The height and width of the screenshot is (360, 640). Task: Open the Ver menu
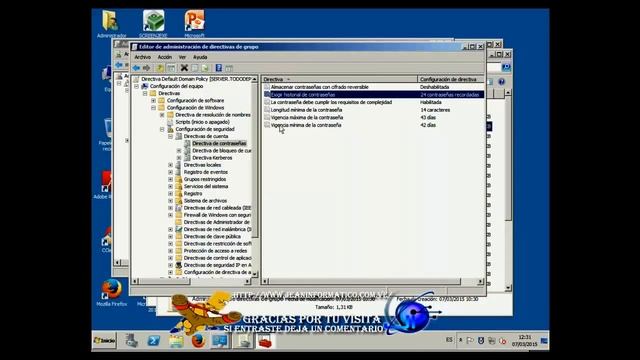click(182, 57)
